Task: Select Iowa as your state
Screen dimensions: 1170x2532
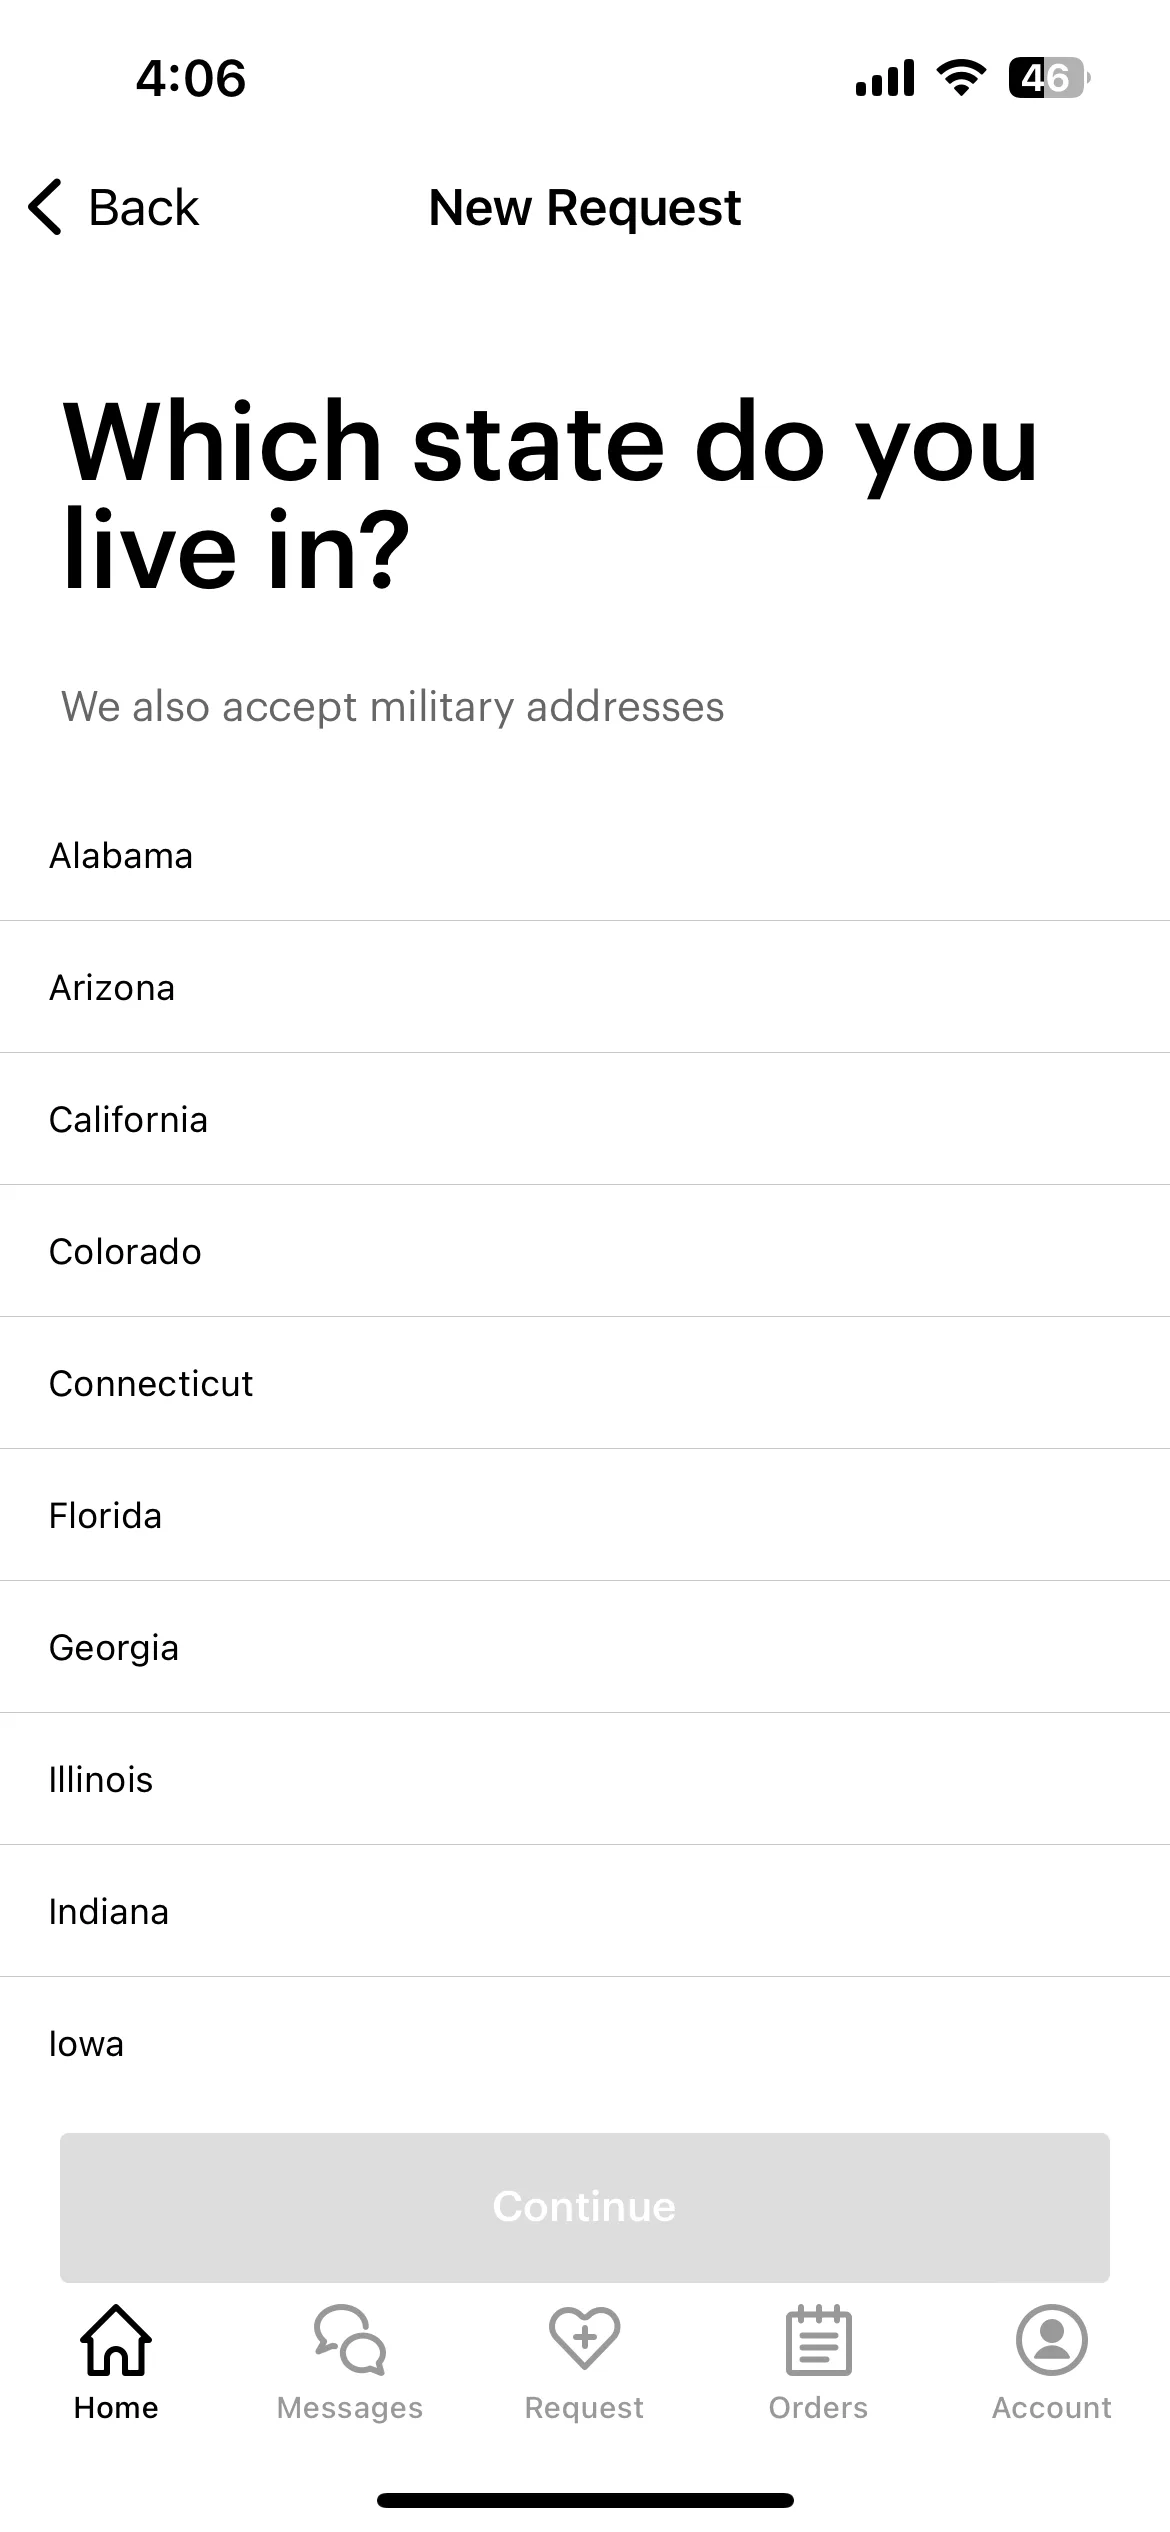Action: point(585,2043)
